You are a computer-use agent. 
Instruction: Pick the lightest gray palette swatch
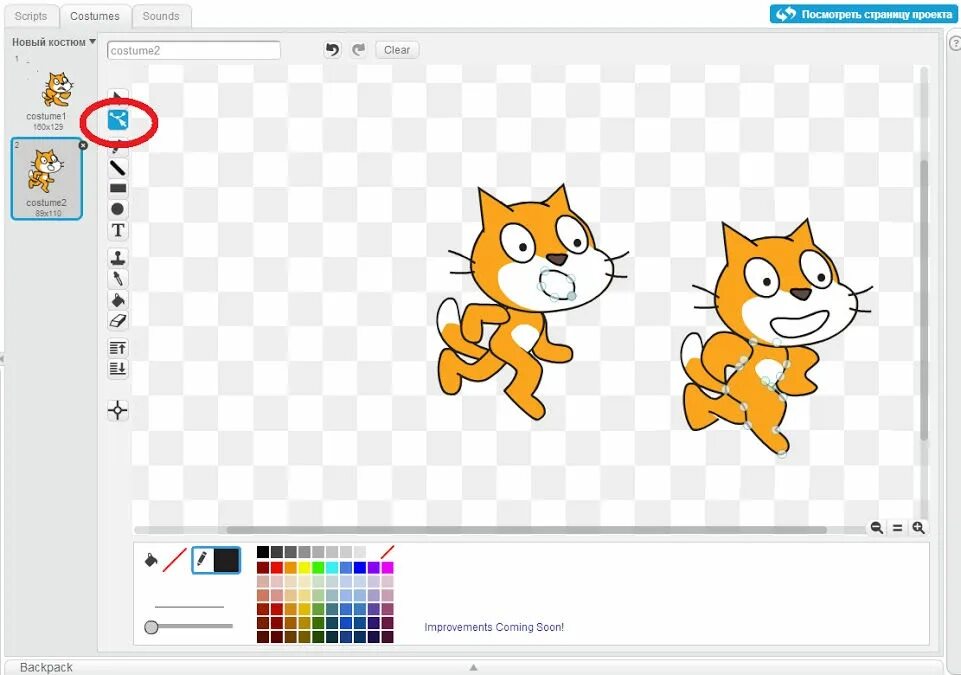360,552
